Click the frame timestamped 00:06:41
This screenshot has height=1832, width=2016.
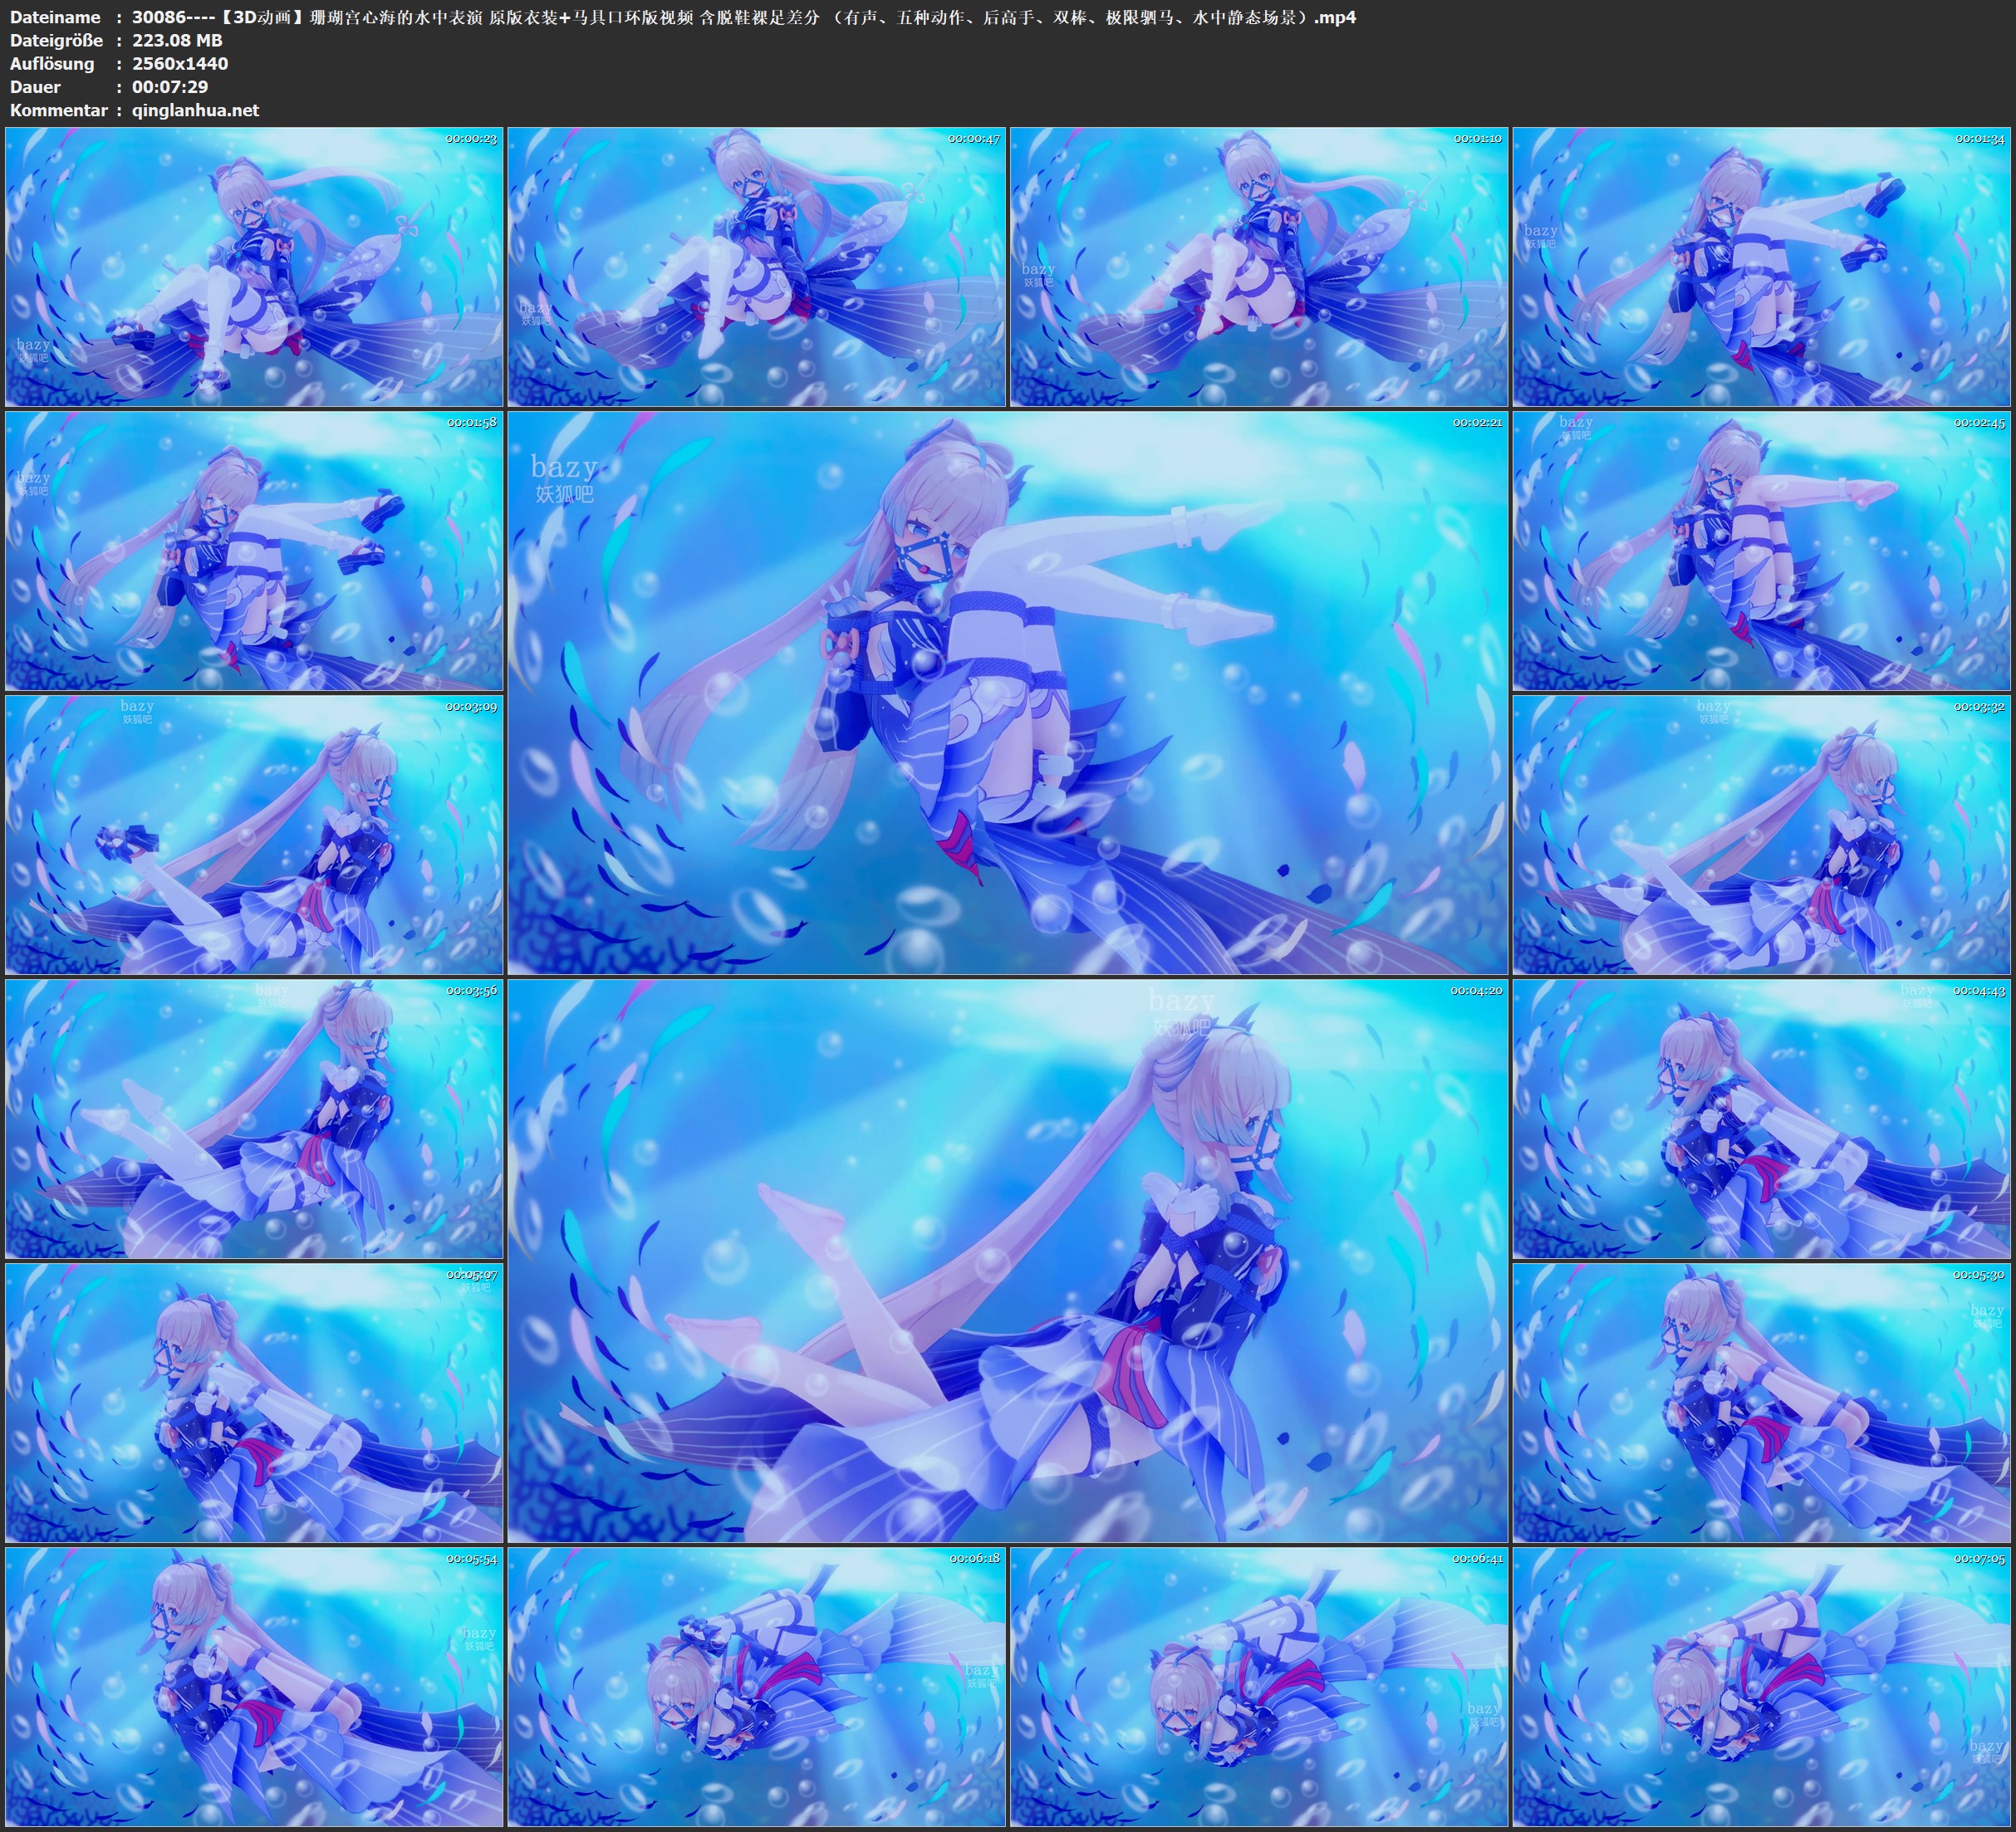[1259, 1687]
